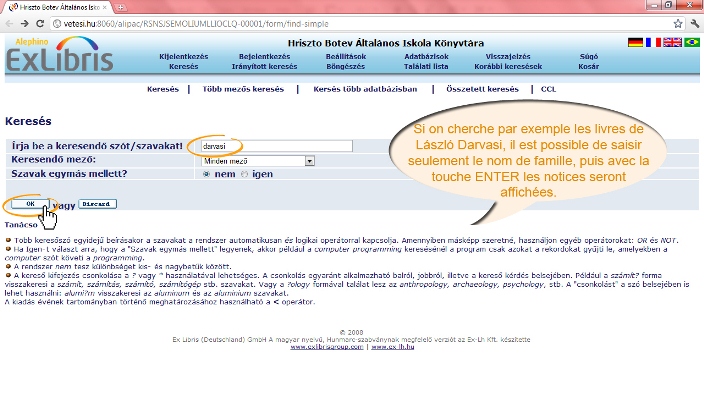Select the 'igen' radio button

pos(244,174)
